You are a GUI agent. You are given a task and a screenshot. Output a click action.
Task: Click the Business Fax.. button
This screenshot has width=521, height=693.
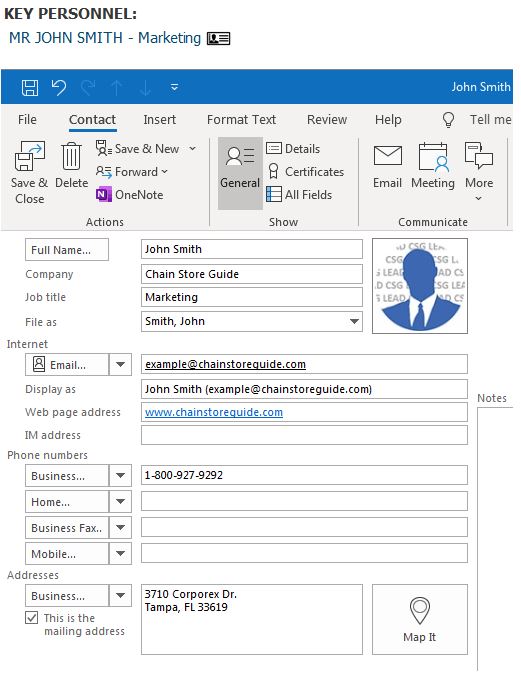coord(67,528)
